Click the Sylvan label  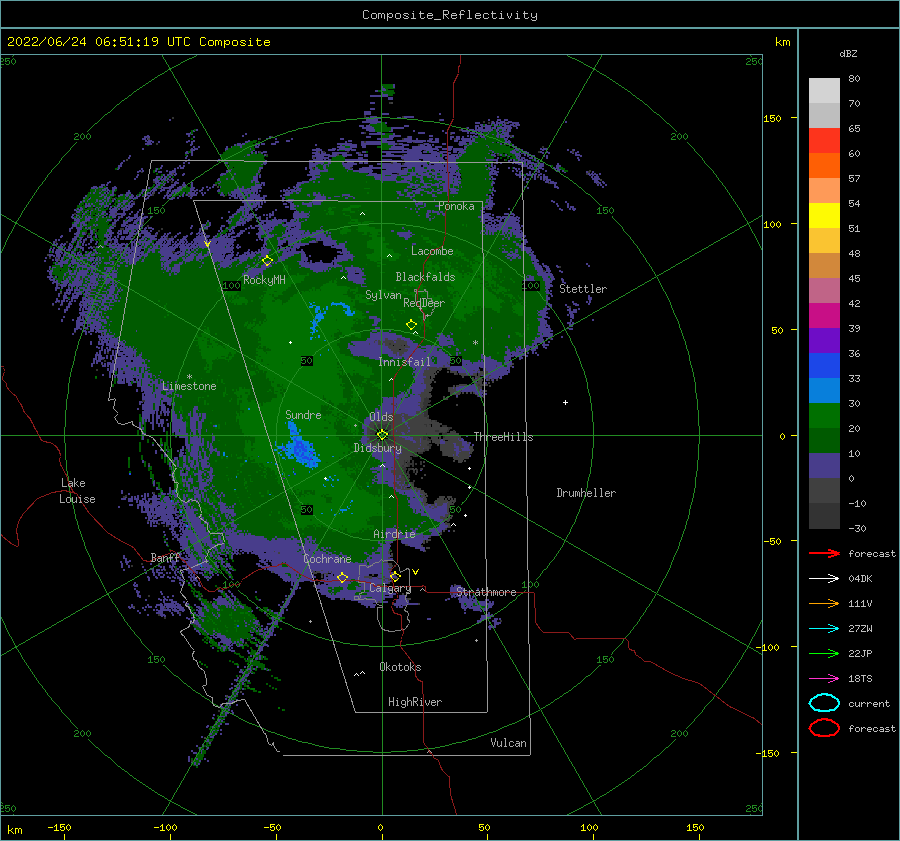383,295
